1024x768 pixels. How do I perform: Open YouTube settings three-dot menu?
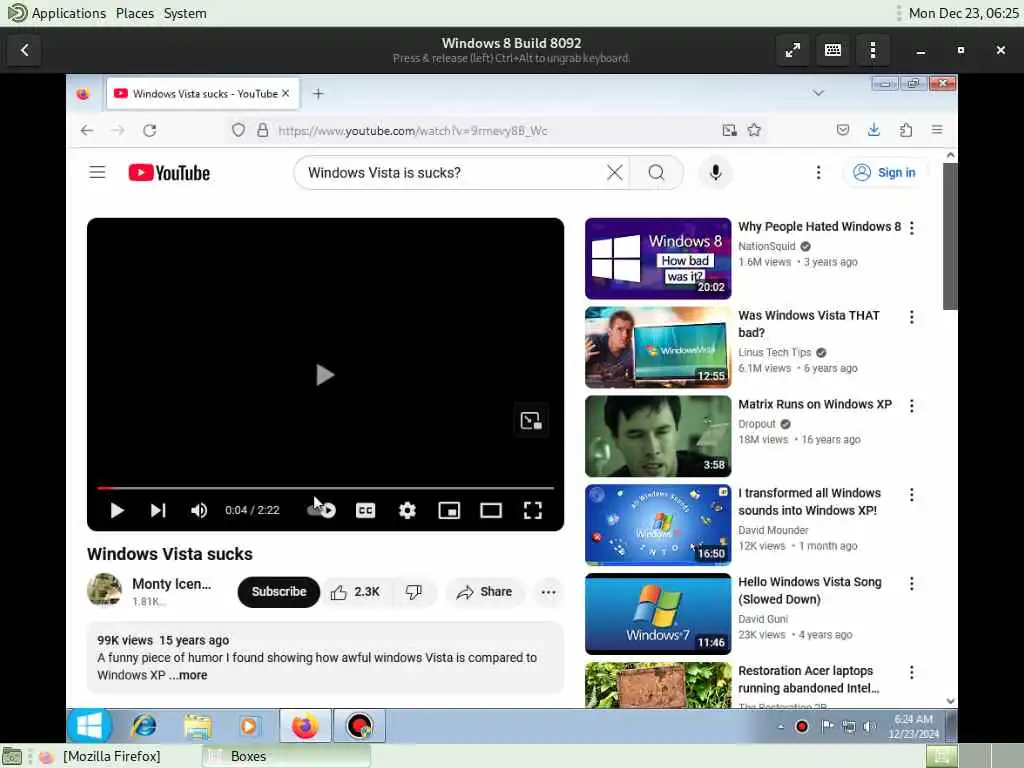[x=818, y=172]
